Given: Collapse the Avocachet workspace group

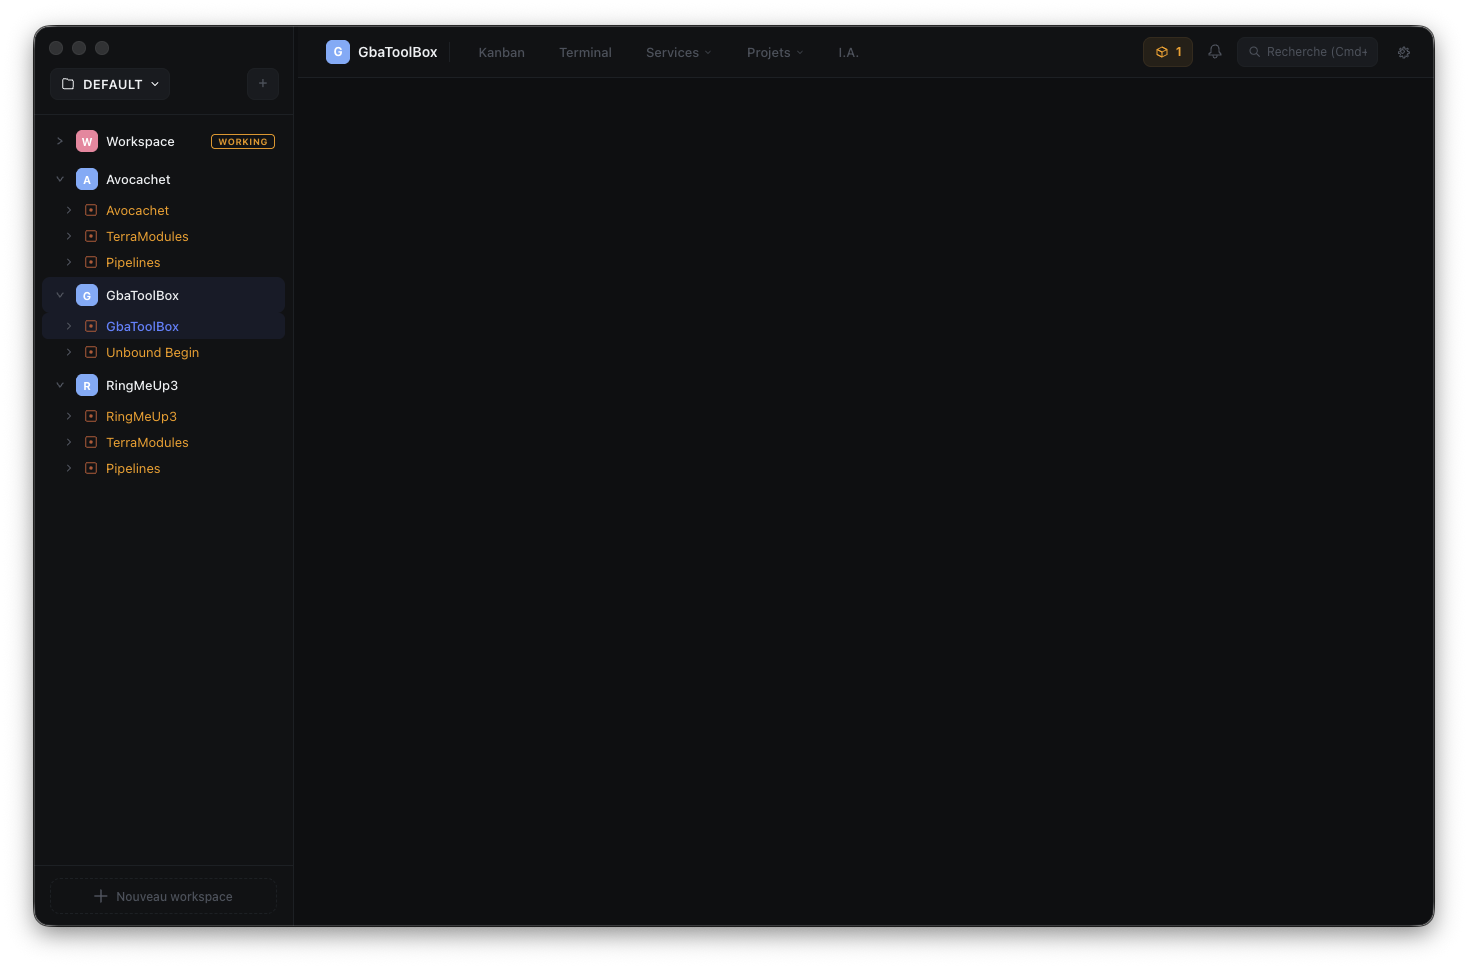Looking at the screenshot, I should coord(60,180).
